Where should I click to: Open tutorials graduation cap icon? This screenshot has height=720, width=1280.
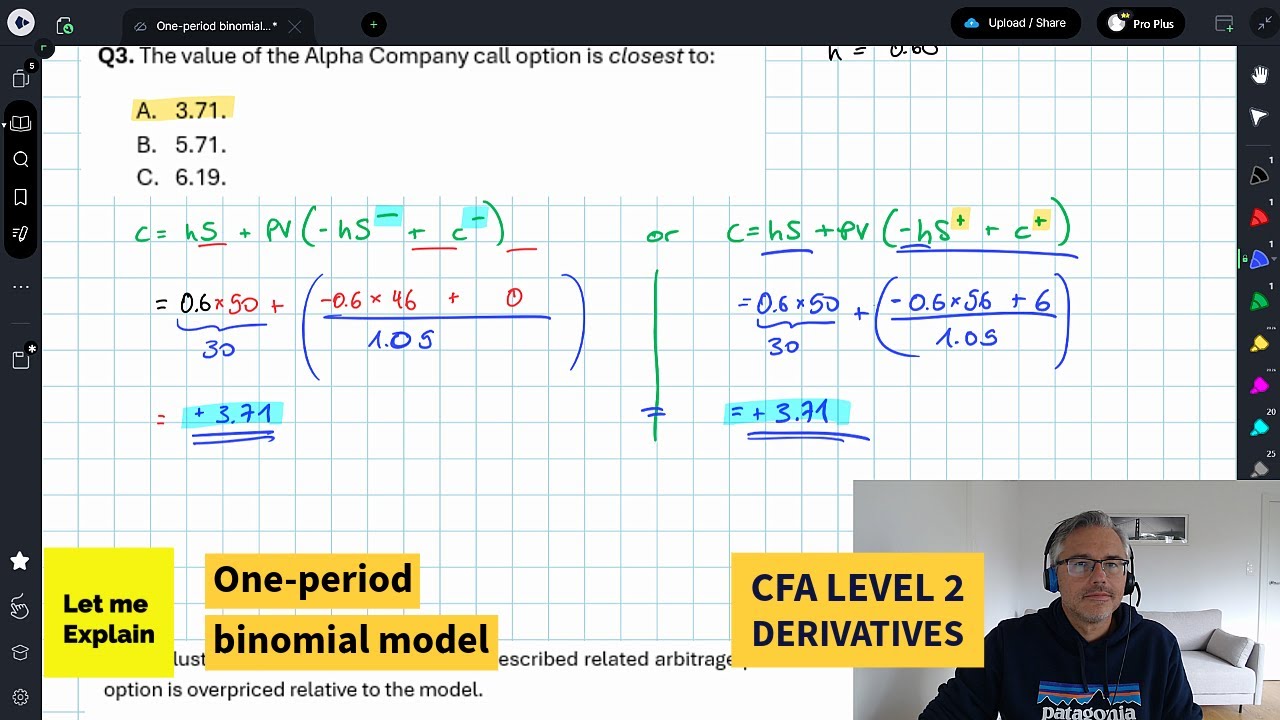click(20, 652)
